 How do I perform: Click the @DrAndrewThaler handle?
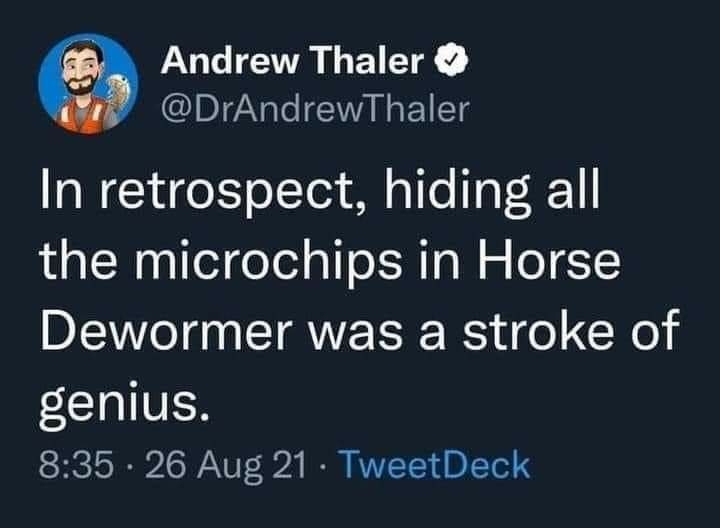click(312, 109)
